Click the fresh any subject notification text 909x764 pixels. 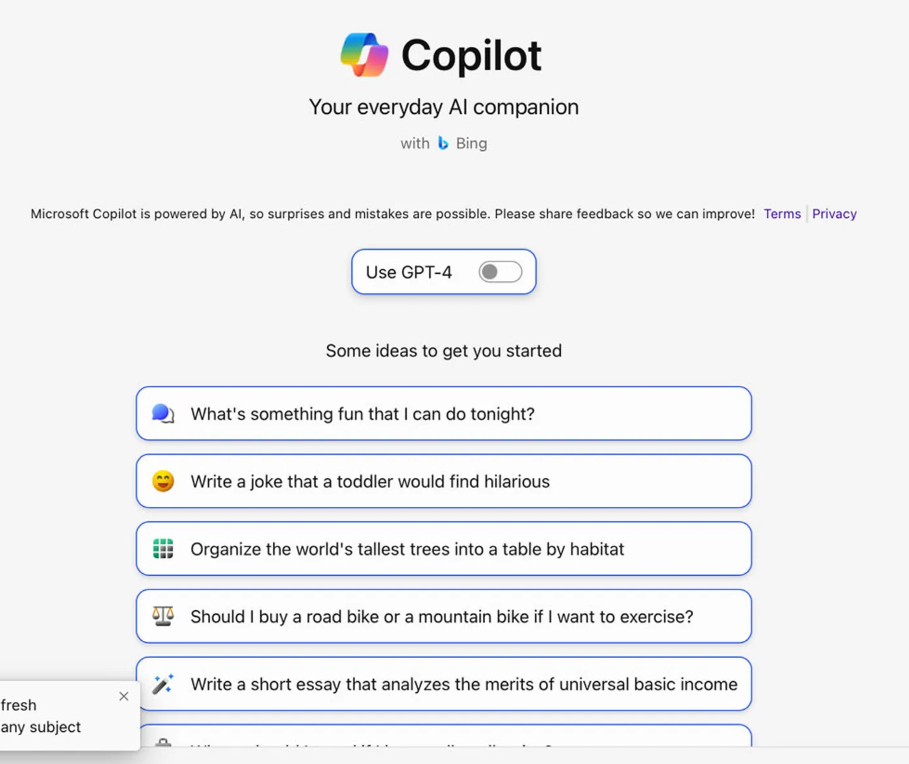pos(41,716)
